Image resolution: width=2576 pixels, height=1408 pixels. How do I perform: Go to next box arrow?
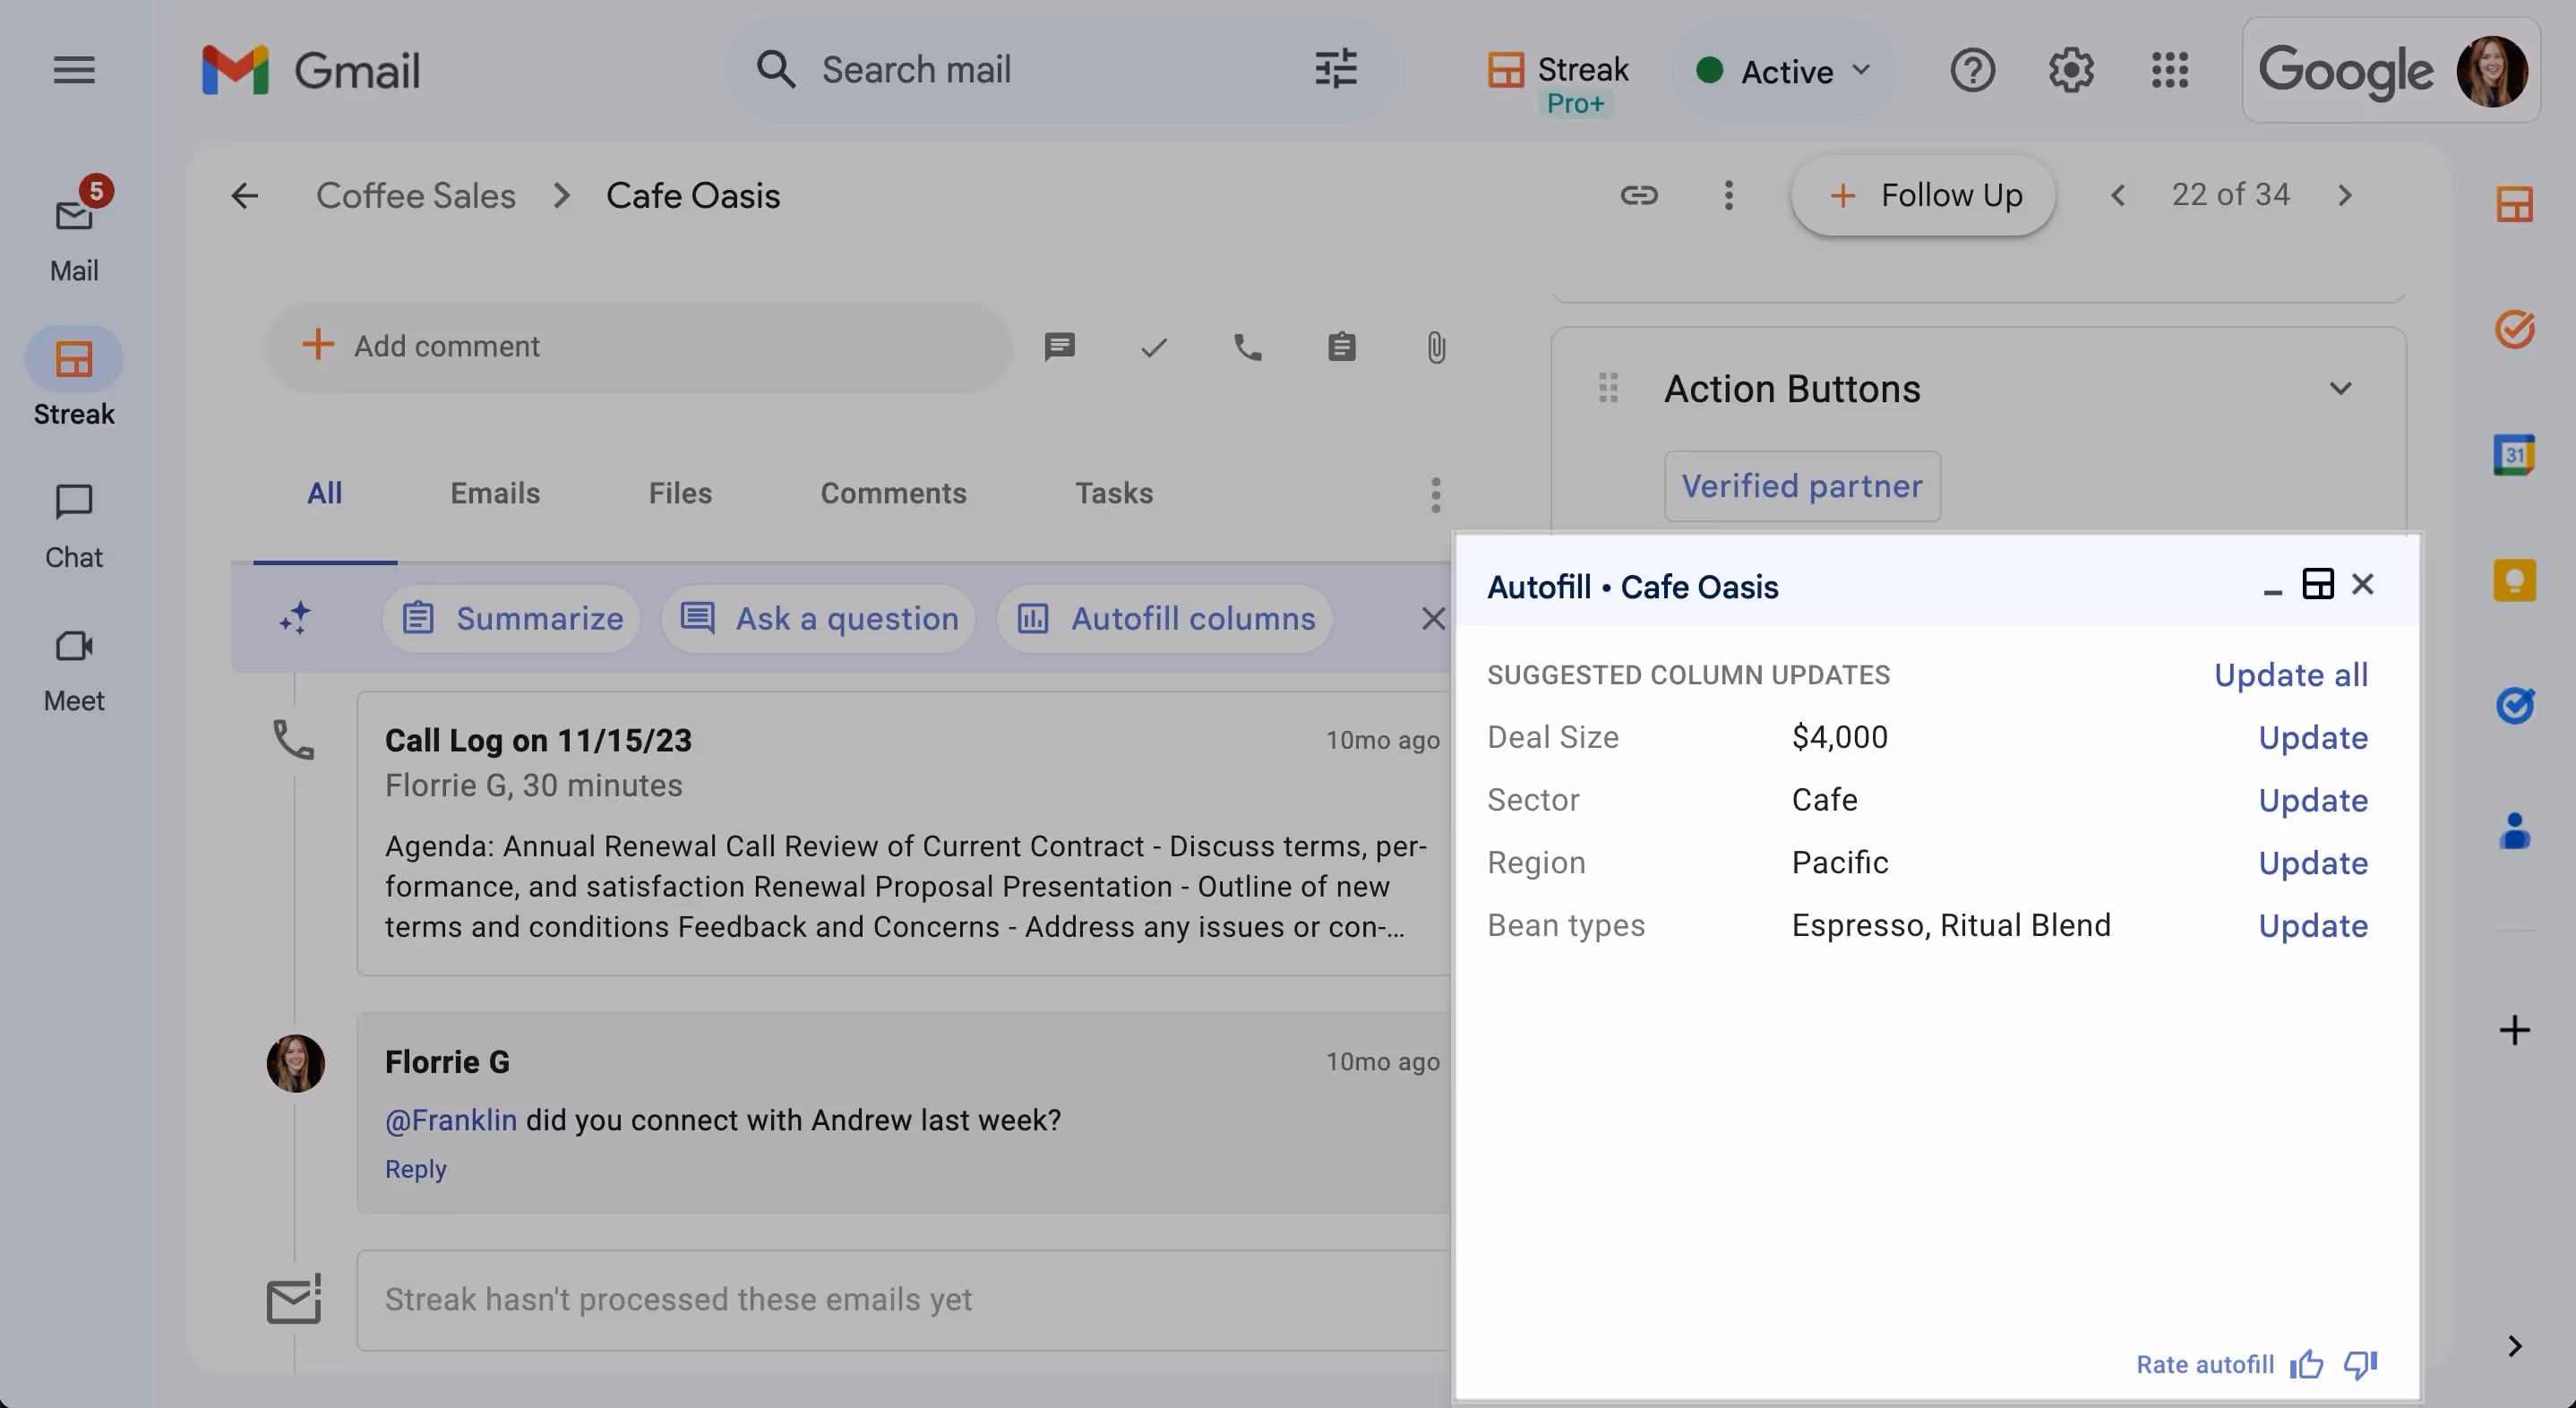point(2344,195)
